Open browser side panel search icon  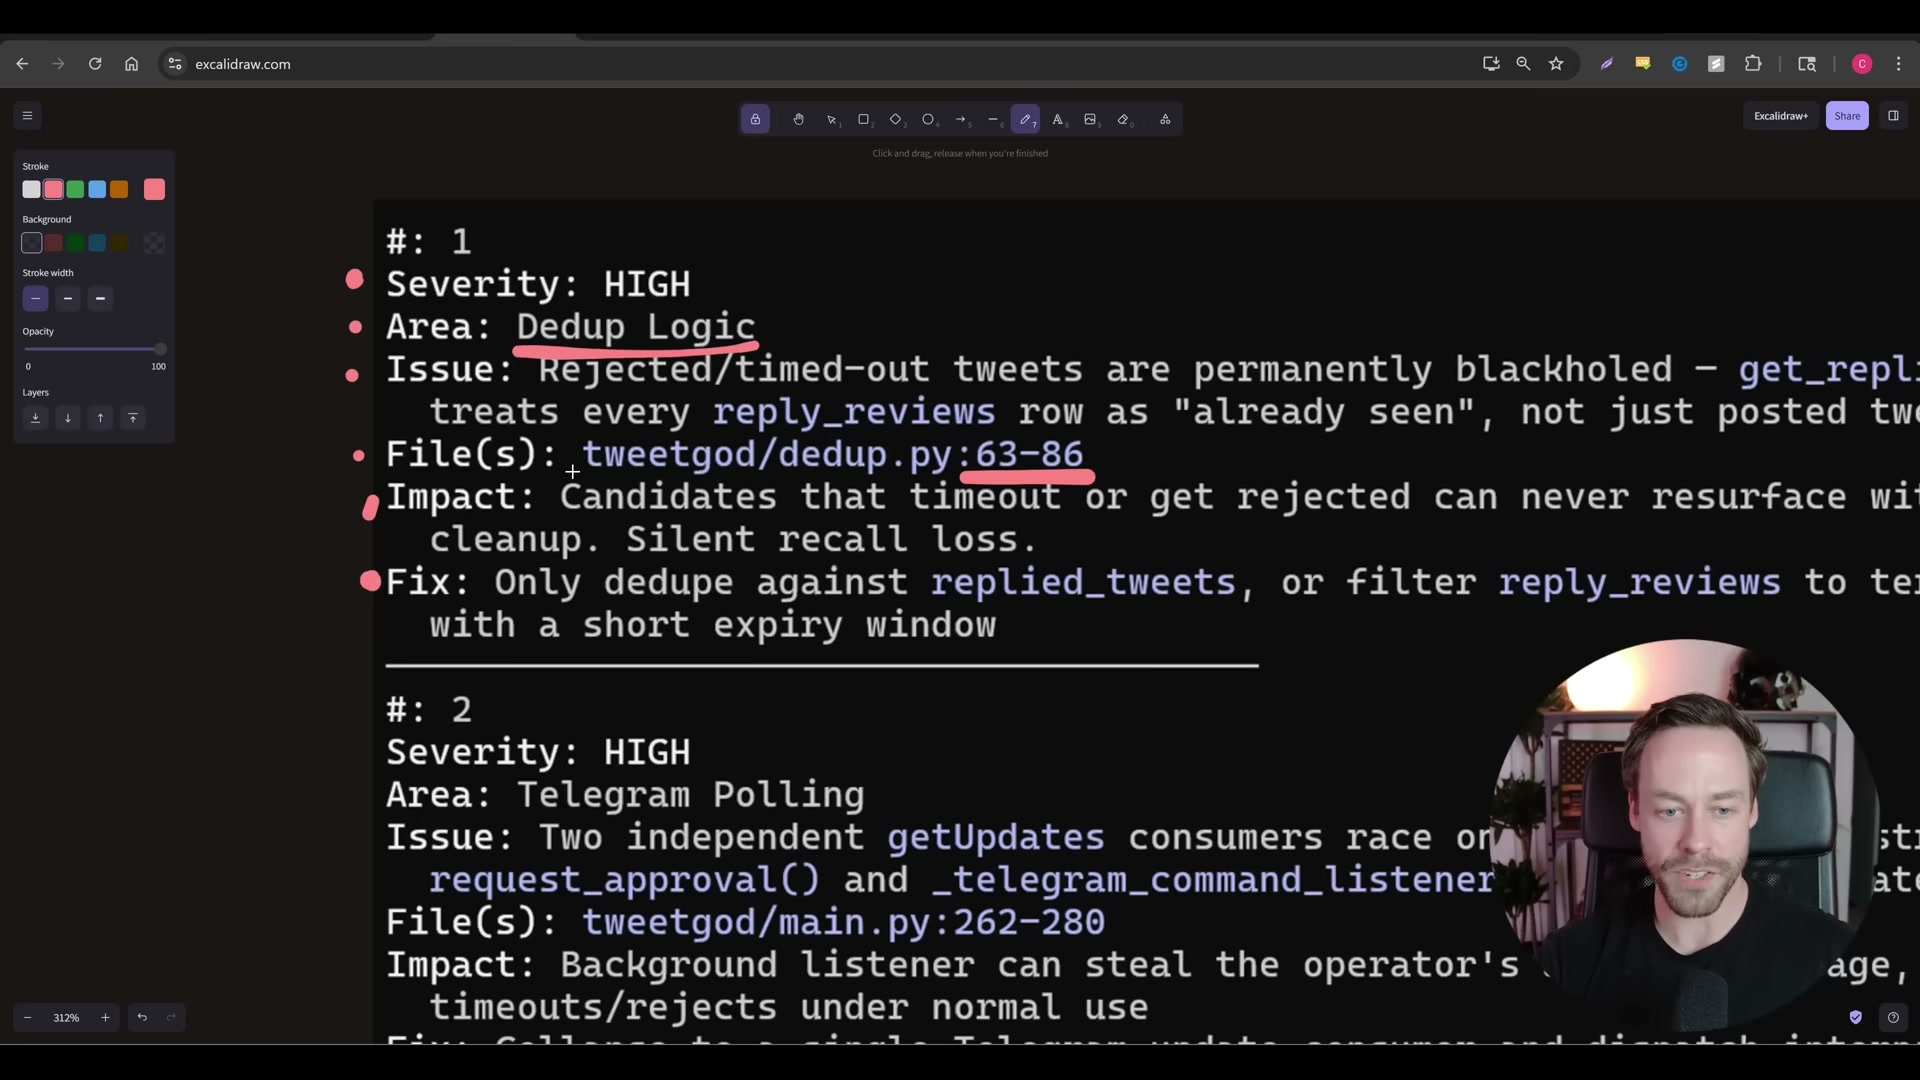coord(1807,64)
